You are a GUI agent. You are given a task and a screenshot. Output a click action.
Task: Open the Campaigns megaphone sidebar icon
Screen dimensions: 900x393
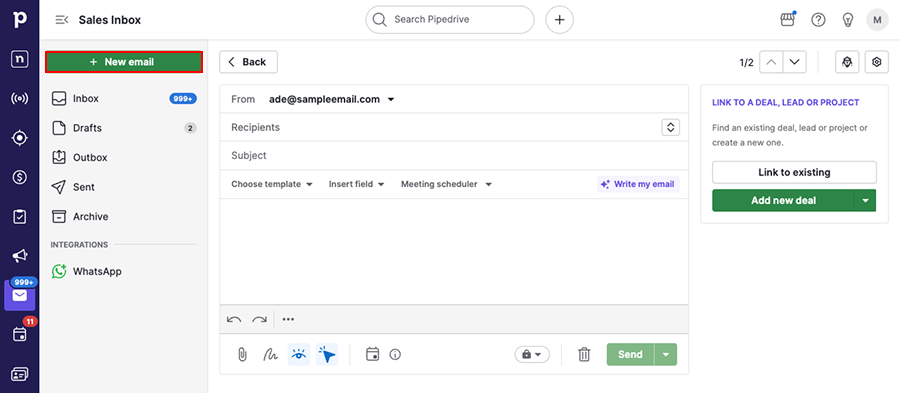[20, 256]
